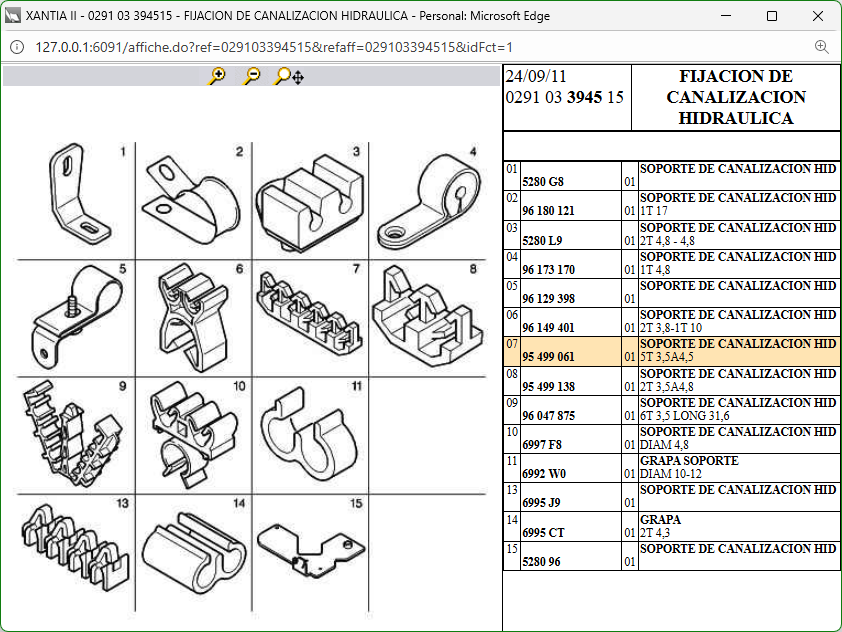Click the site information icon in address bar
The height and width of the screenshot is (632, 842).
click(17, 47)
